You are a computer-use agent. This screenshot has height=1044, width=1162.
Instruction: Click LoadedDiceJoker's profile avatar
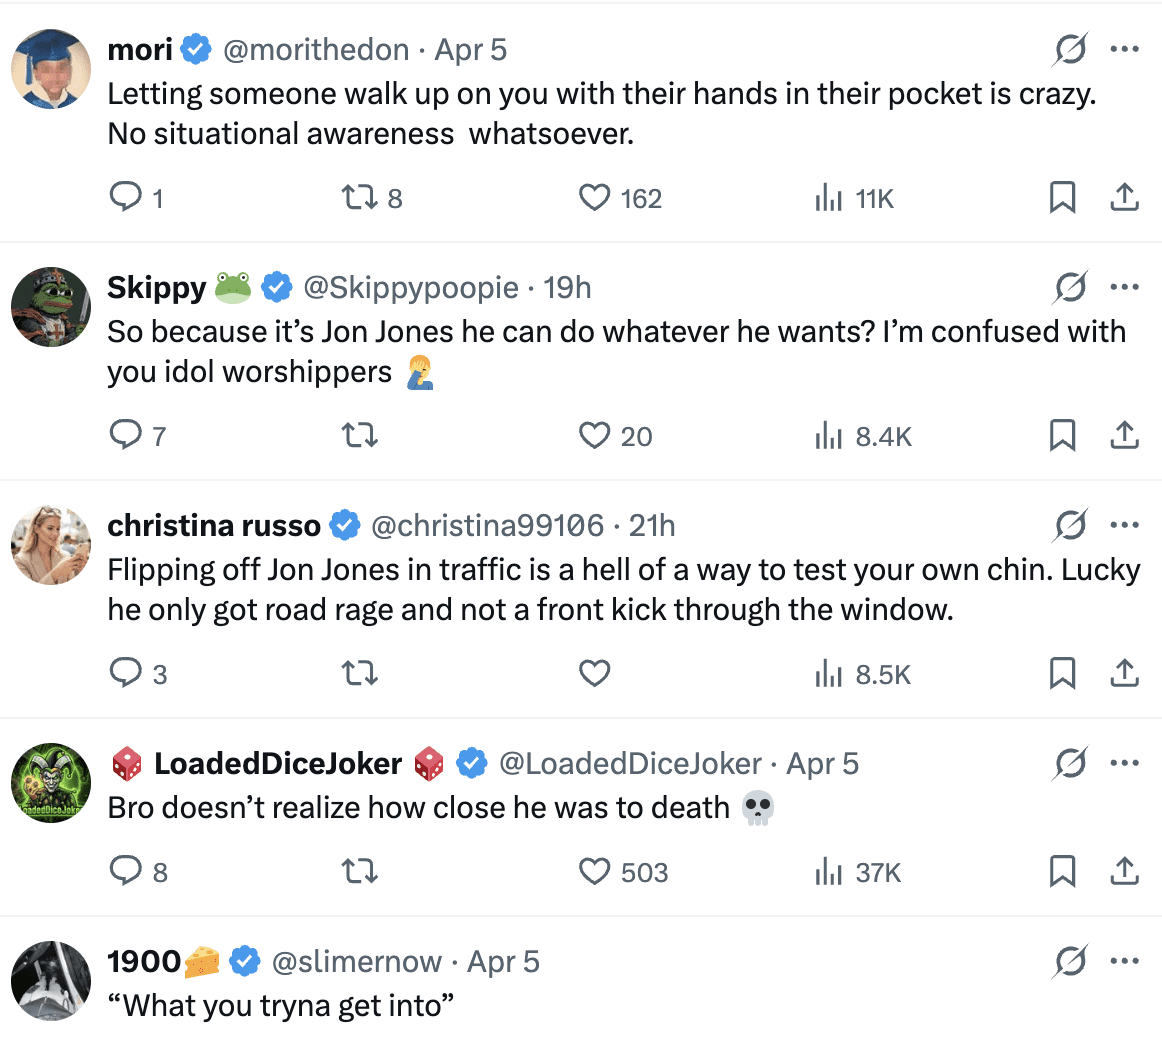51,783
